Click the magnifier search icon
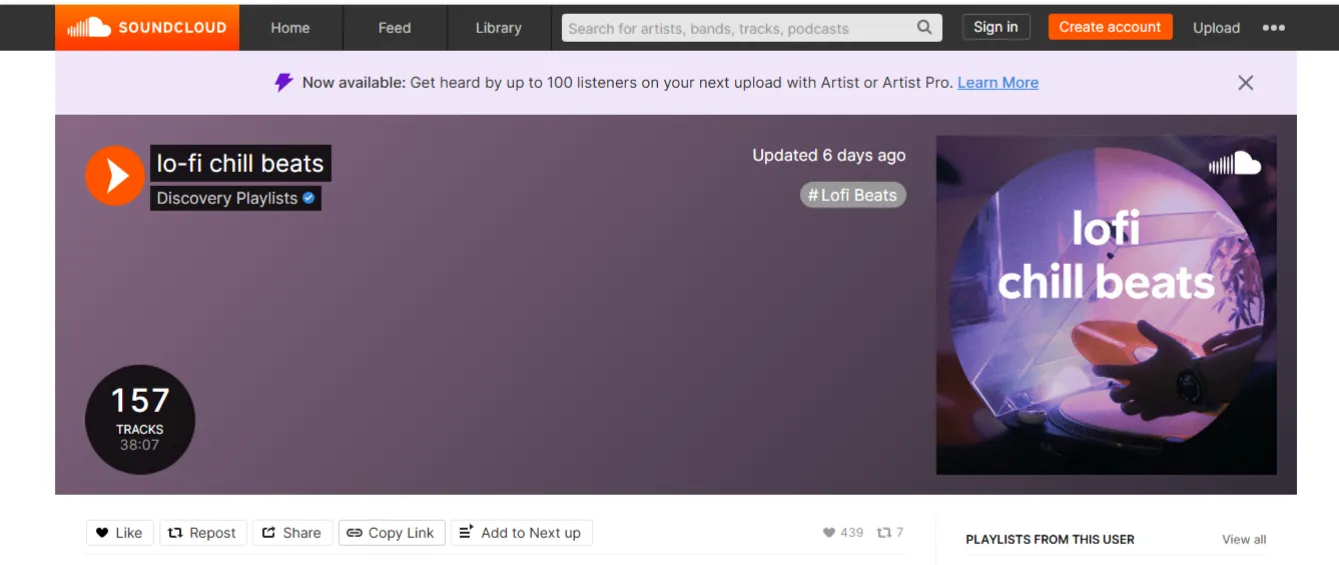The image size is (1339, 565). pyautogui.click(x=925, y=27)
